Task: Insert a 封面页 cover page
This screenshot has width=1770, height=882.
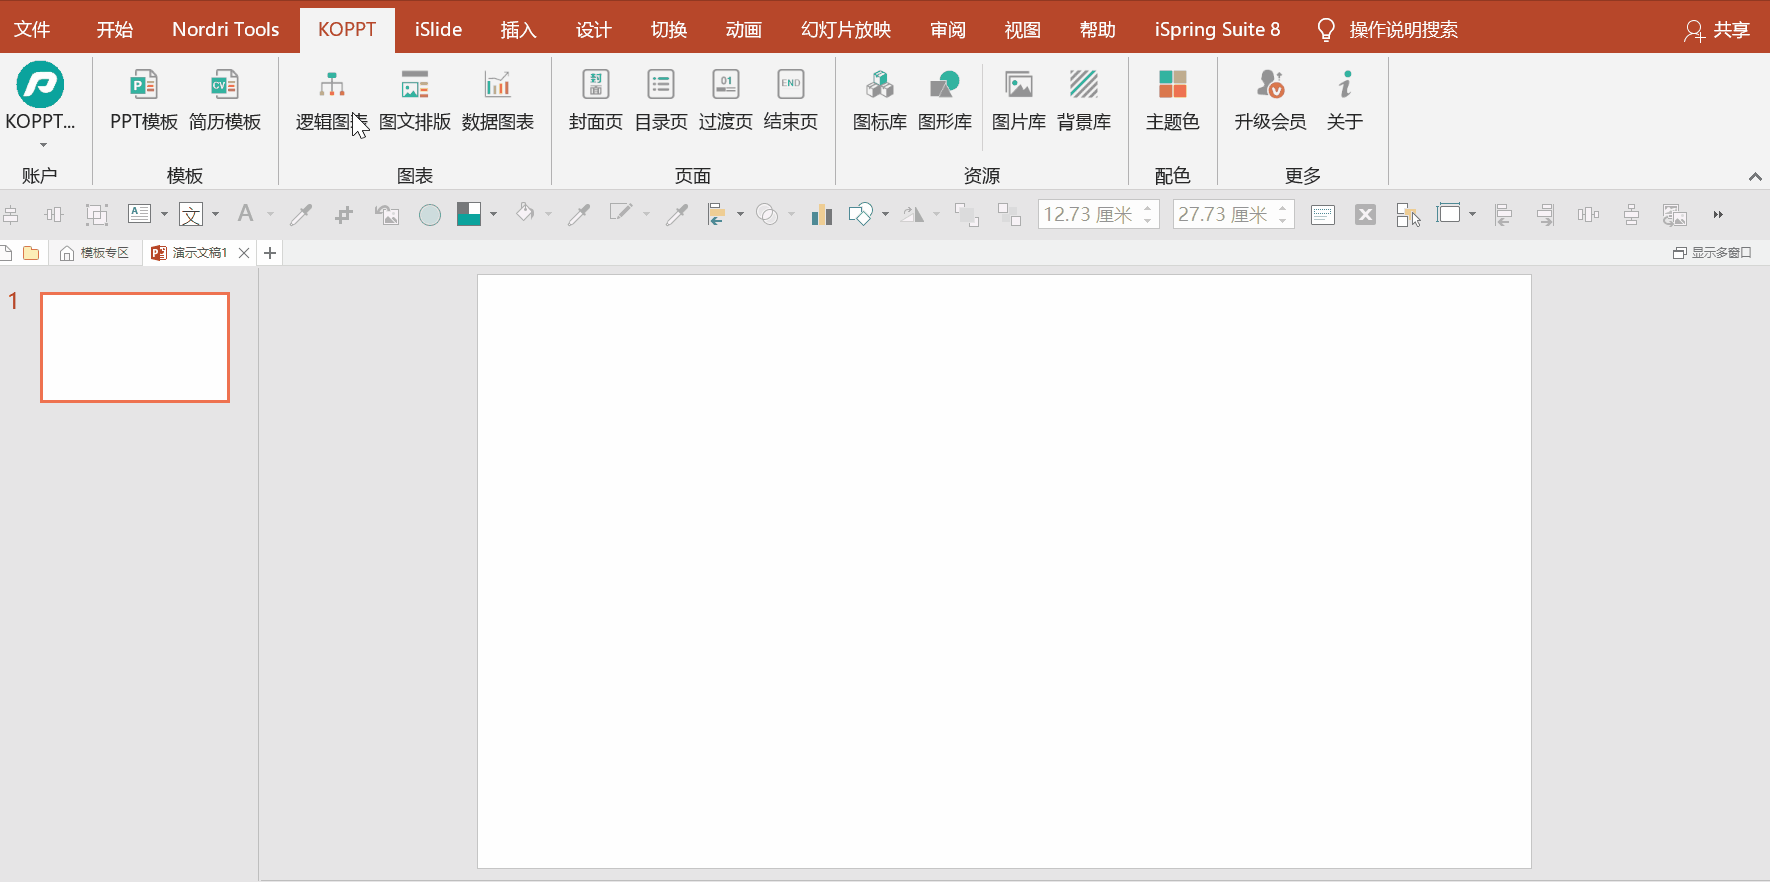Action: click(x=595, y=100)
